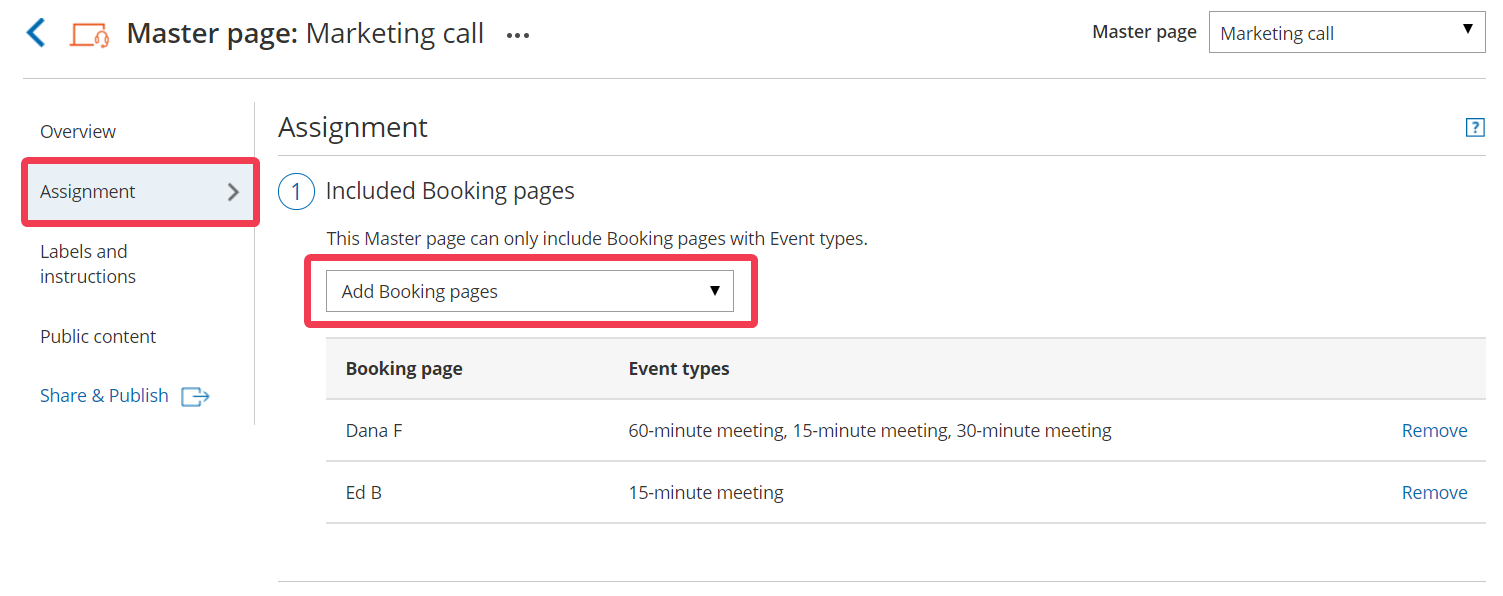Click the Share & Publish export icon
This screenshot has width=1503, height=596.
(195, 397)
